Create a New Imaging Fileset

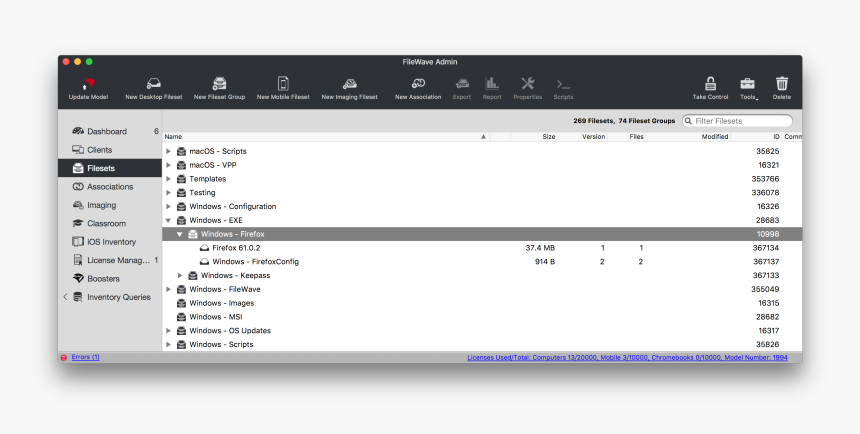tap(349, 88)
